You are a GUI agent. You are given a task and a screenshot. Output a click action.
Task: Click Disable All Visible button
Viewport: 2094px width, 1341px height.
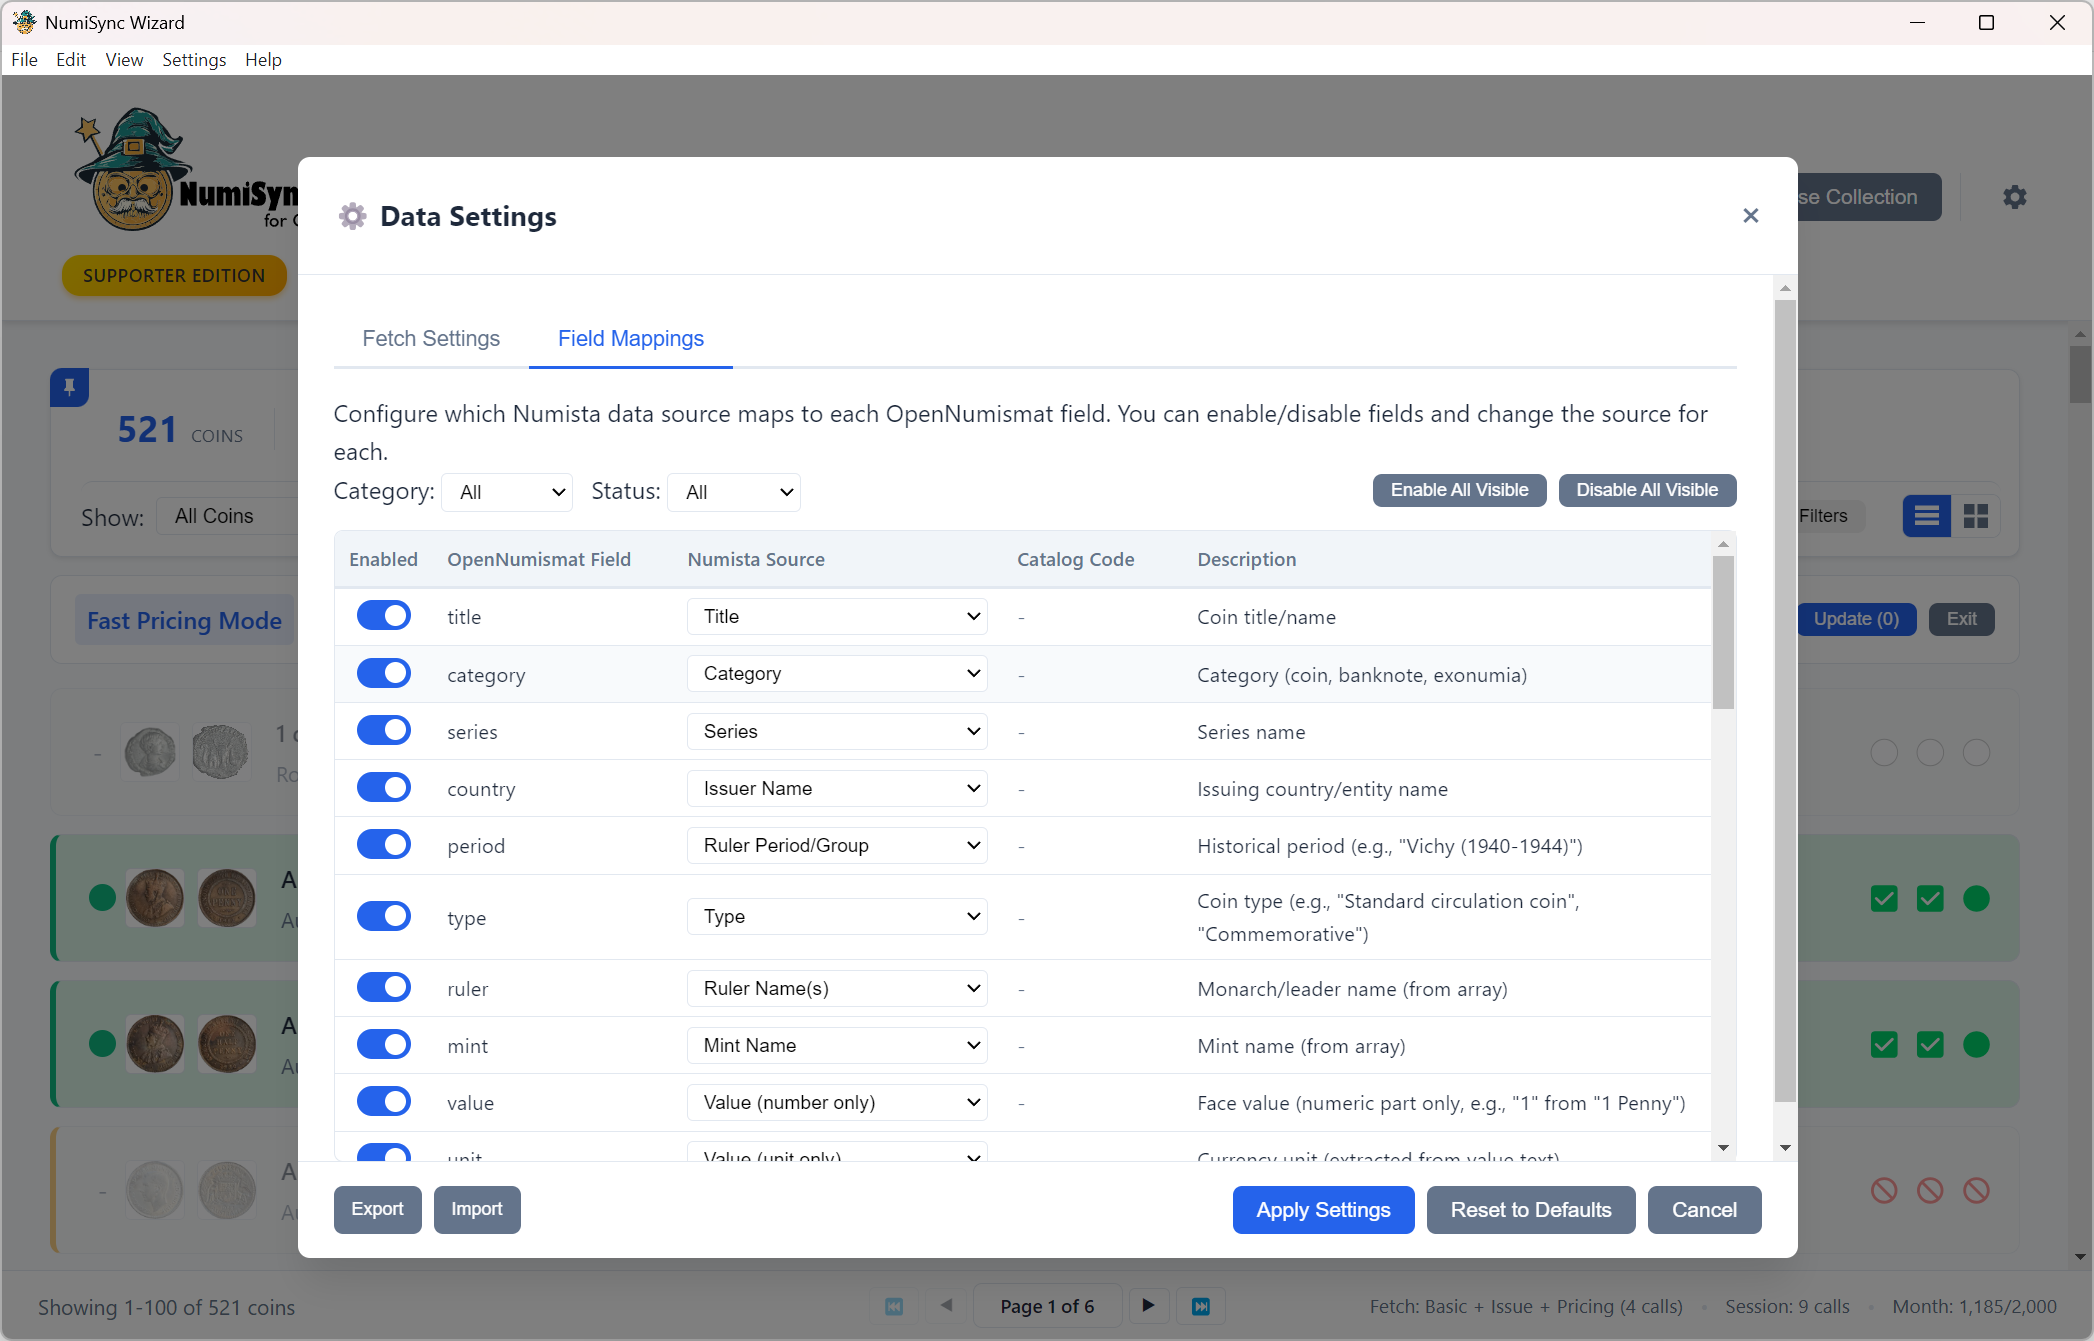point(1646,490)
